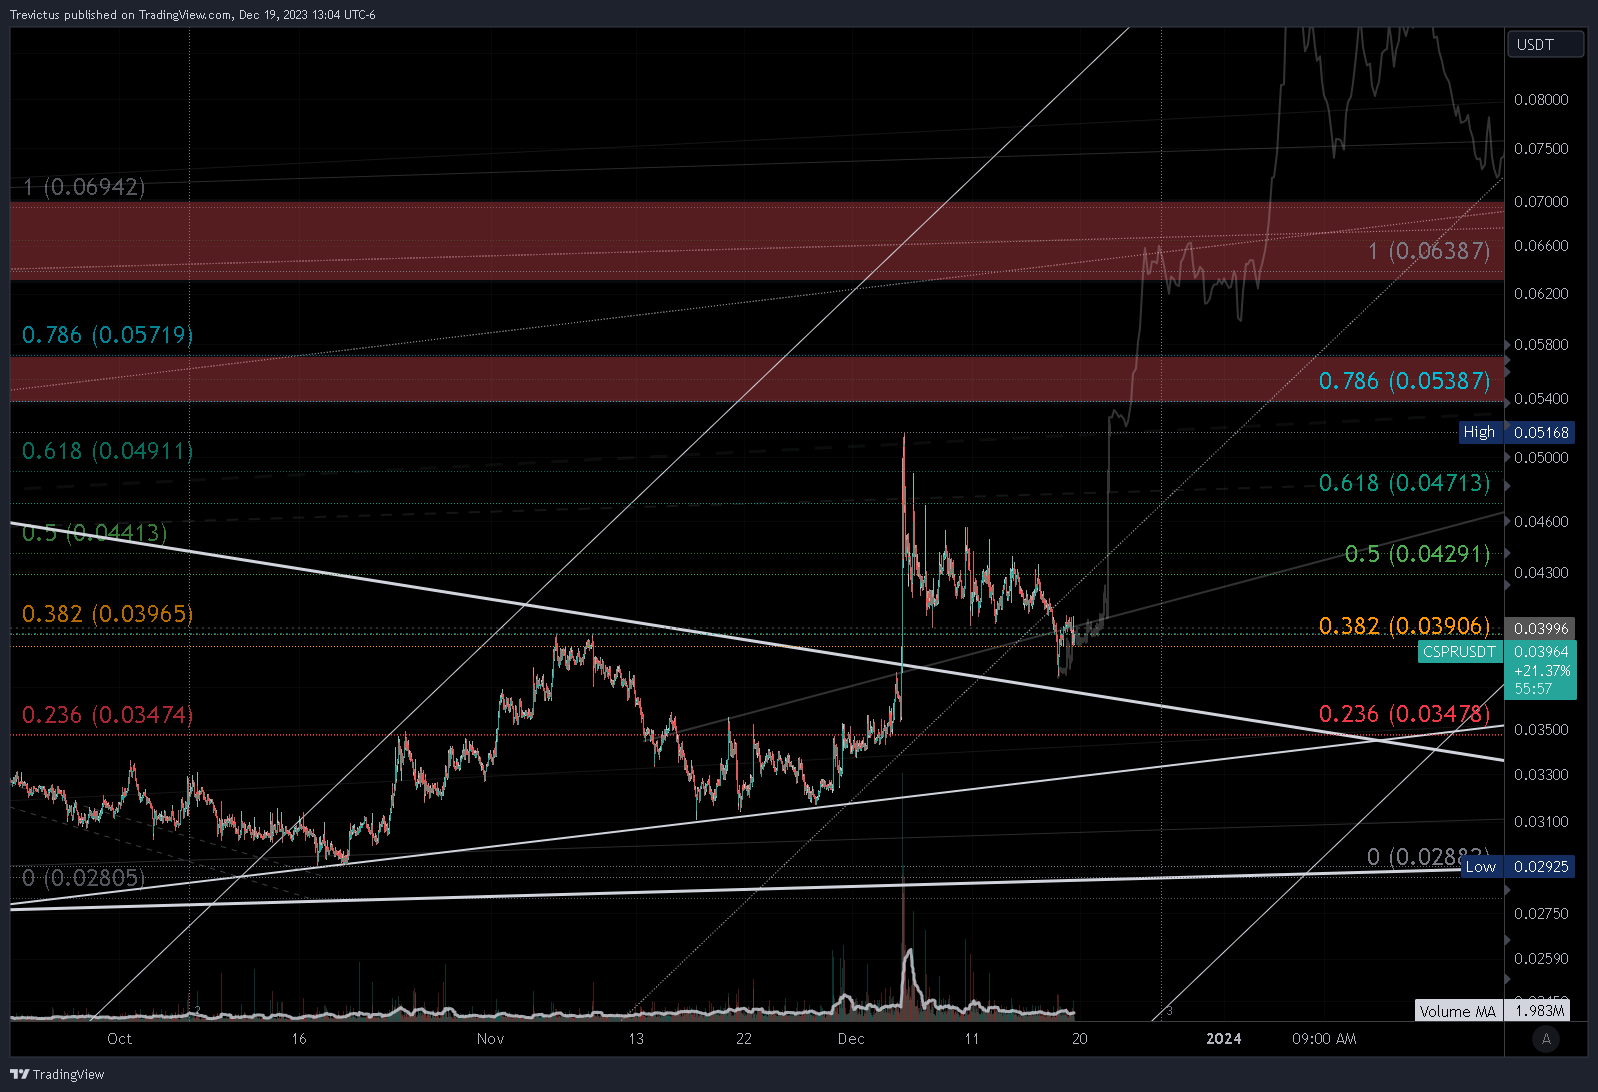Select the High 0.05168 price label

[x=1517, y=432]
